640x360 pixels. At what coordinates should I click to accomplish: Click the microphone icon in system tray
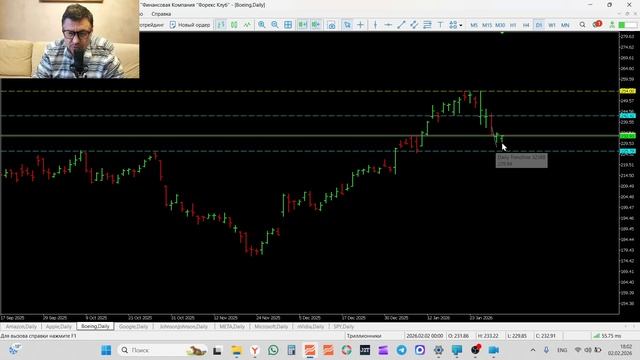click(x=546, y=350)
